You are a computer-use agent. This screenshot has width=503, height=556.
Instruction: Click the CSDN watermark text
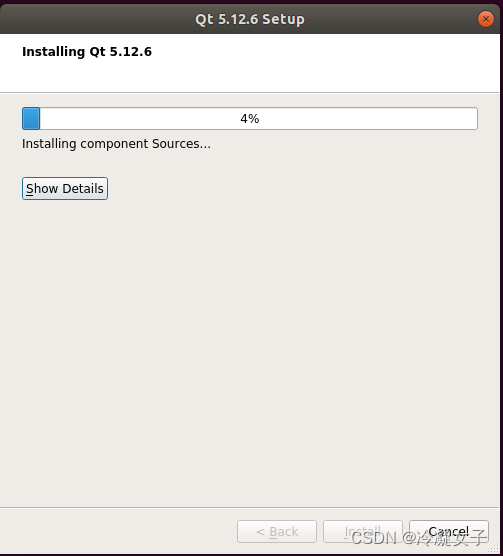tap(418, 538)
